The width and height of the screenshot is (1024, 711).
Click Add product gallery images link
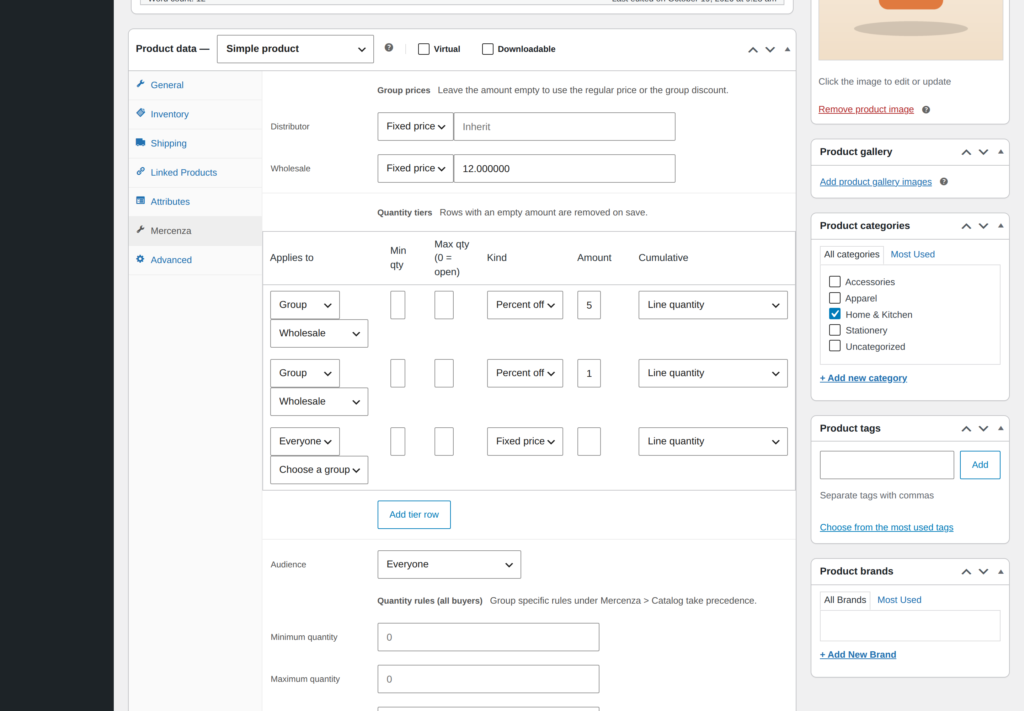876,182
